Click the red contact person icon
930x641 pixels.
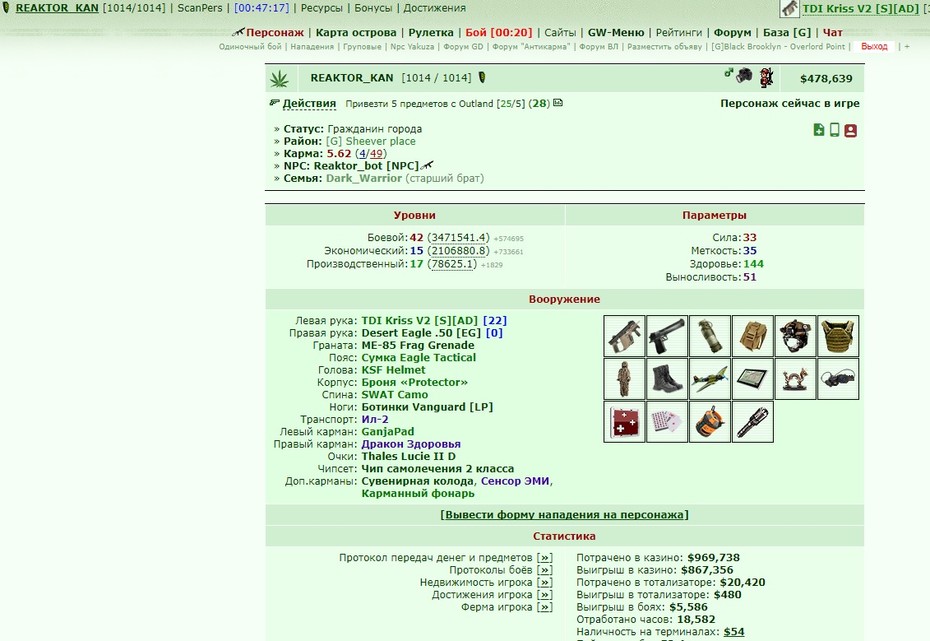click(x=851, y=130)
